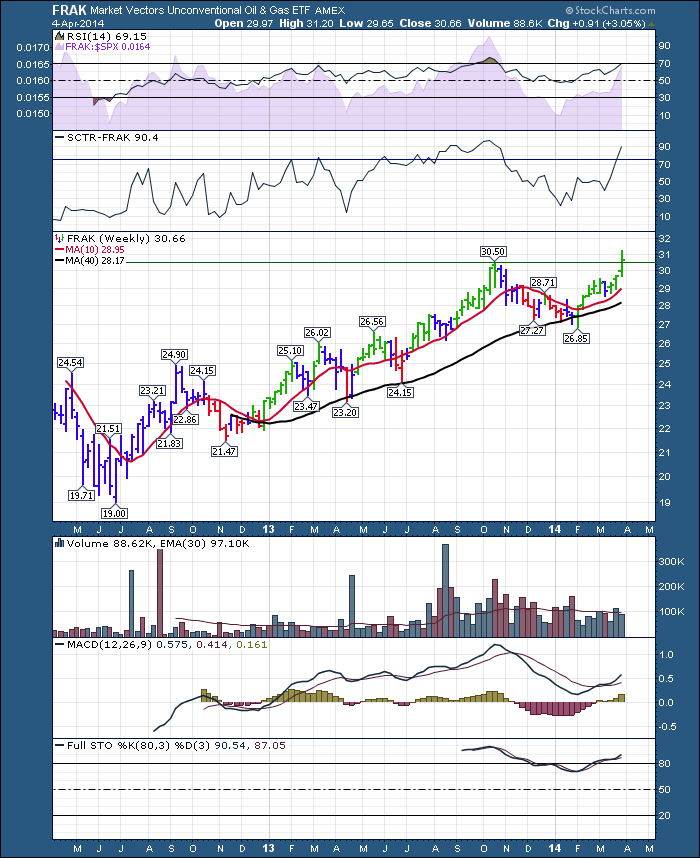Click the latest green price bar near 31

[622, 263]
